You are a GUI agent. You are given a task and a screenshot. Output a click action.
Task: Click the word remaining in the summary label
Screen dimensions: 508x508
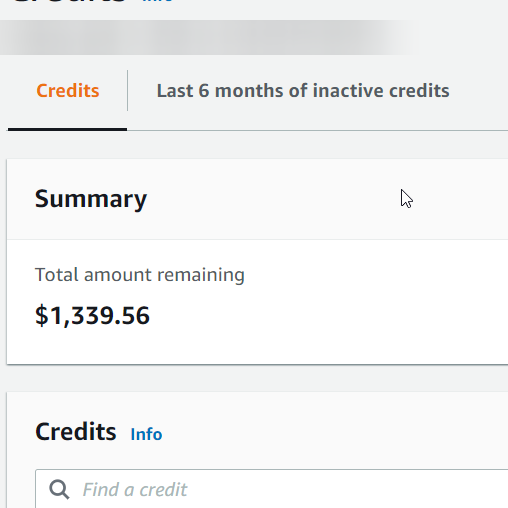[x=201, y=275]
